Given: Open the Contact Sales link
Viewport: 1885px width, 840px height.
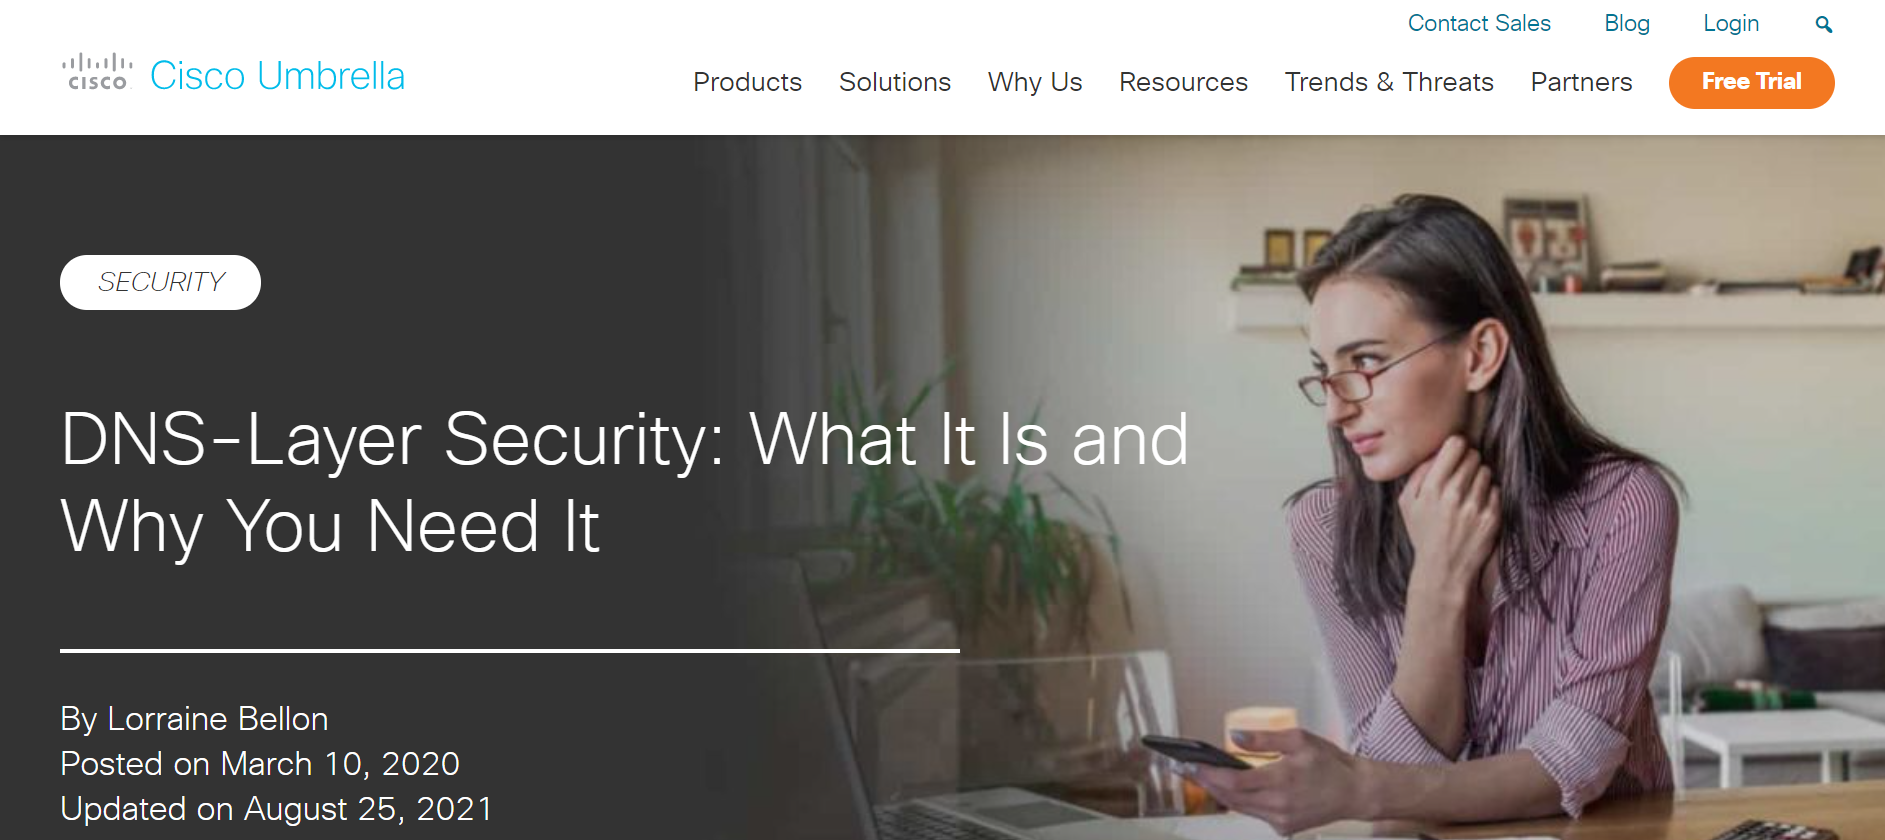Looking at the screenshot, I should click(1479, 23).
